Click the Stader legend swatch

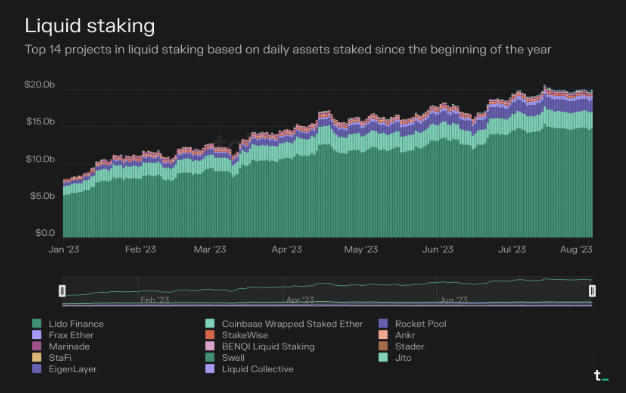(383, 346)
